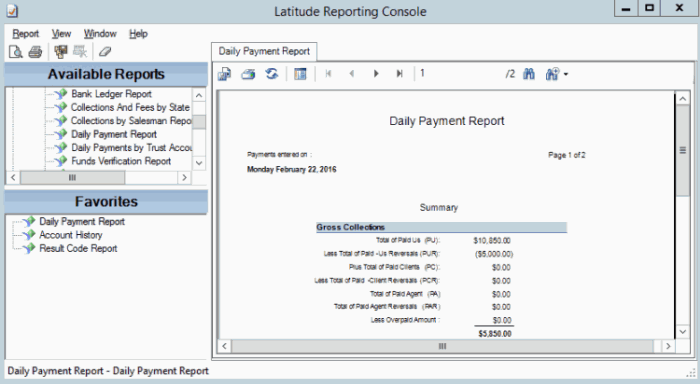Select Funds Verification Report

[121, 161]
